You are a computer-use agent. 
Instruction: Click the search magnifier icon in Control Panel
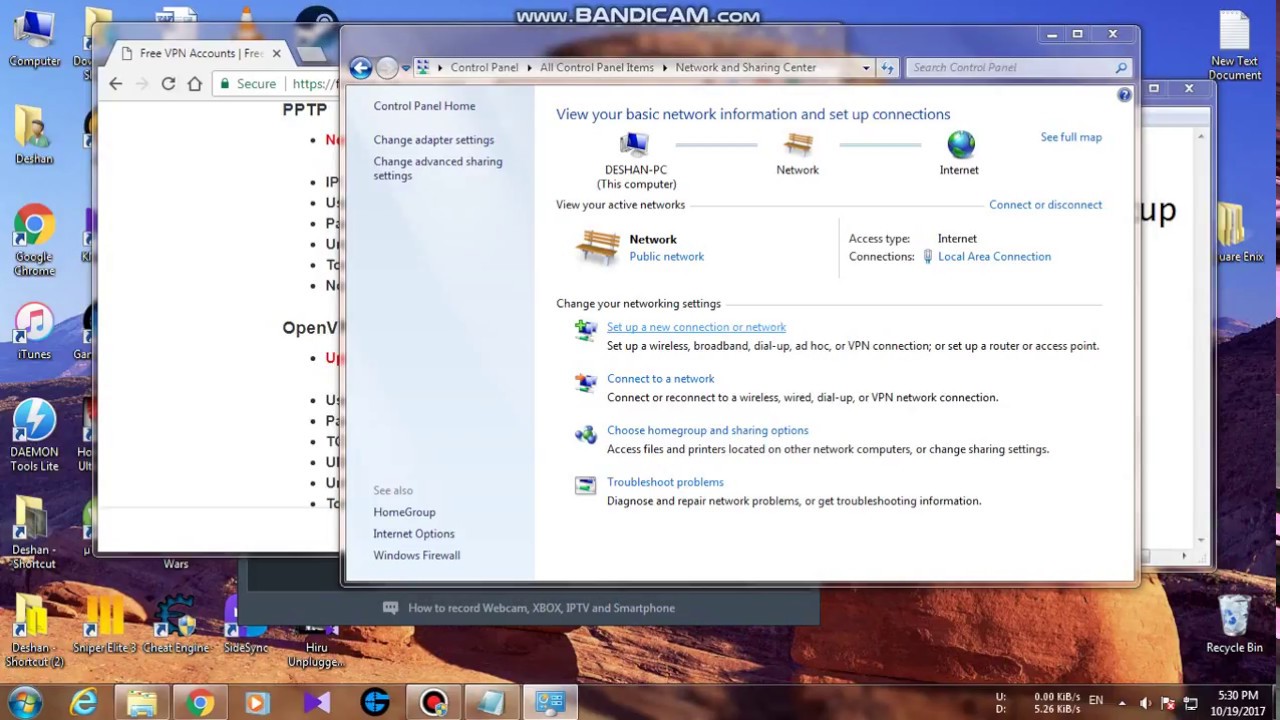pyautogui.click(x=1121, y=68)
